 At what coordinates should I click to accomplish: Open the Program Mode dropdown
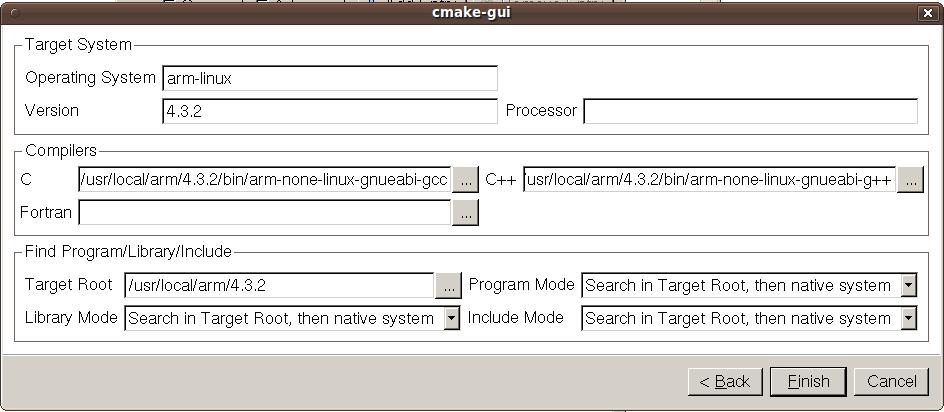(x=749, y=286)
